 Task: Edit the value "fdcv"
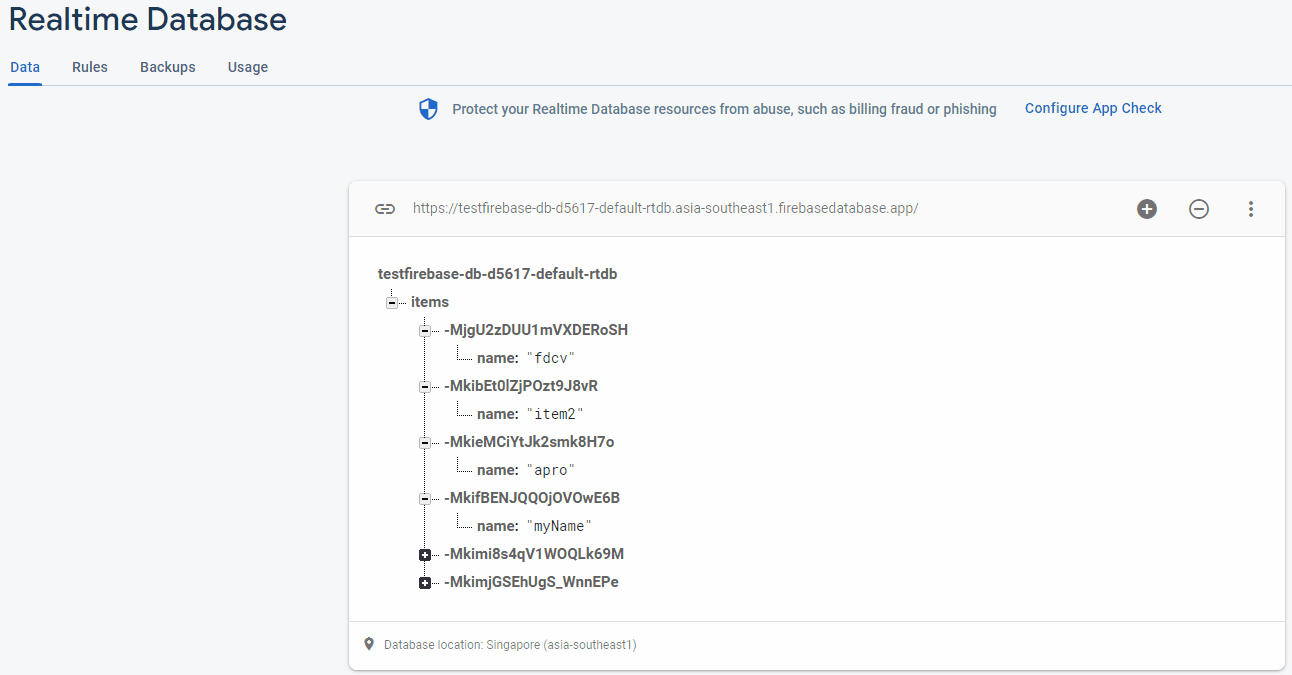(551, 358)
